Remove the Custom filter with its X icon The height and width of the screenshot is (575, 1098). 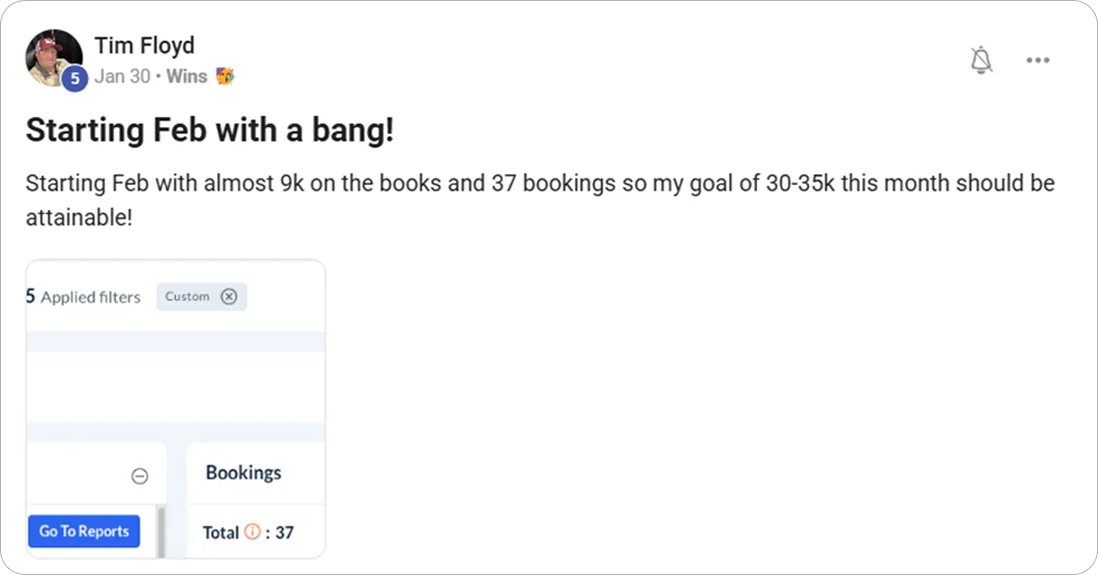pos(229,296)
